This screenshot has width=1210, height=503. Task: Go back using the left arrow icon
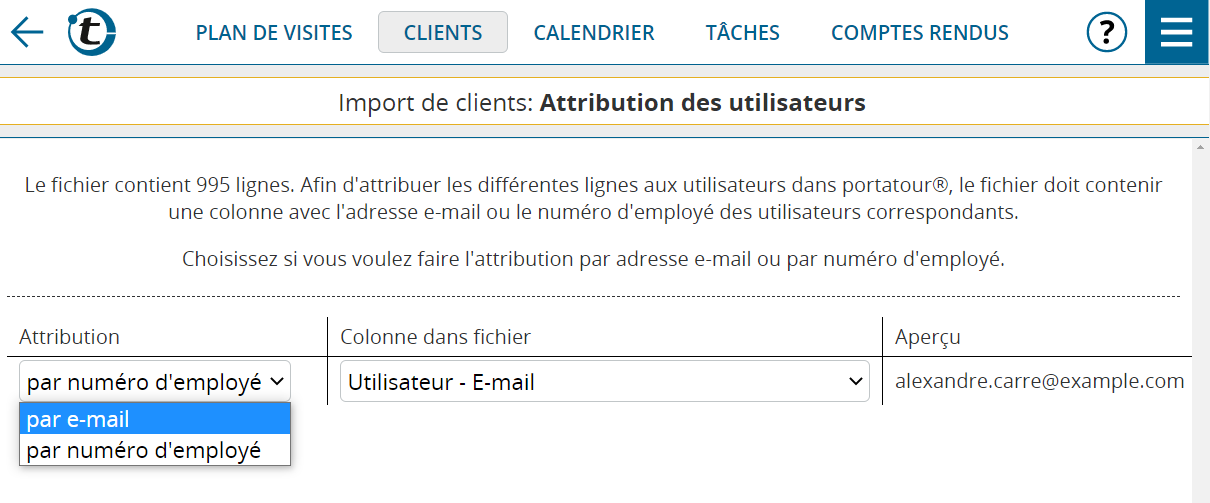pyautogui.click(x=27, y=32)
